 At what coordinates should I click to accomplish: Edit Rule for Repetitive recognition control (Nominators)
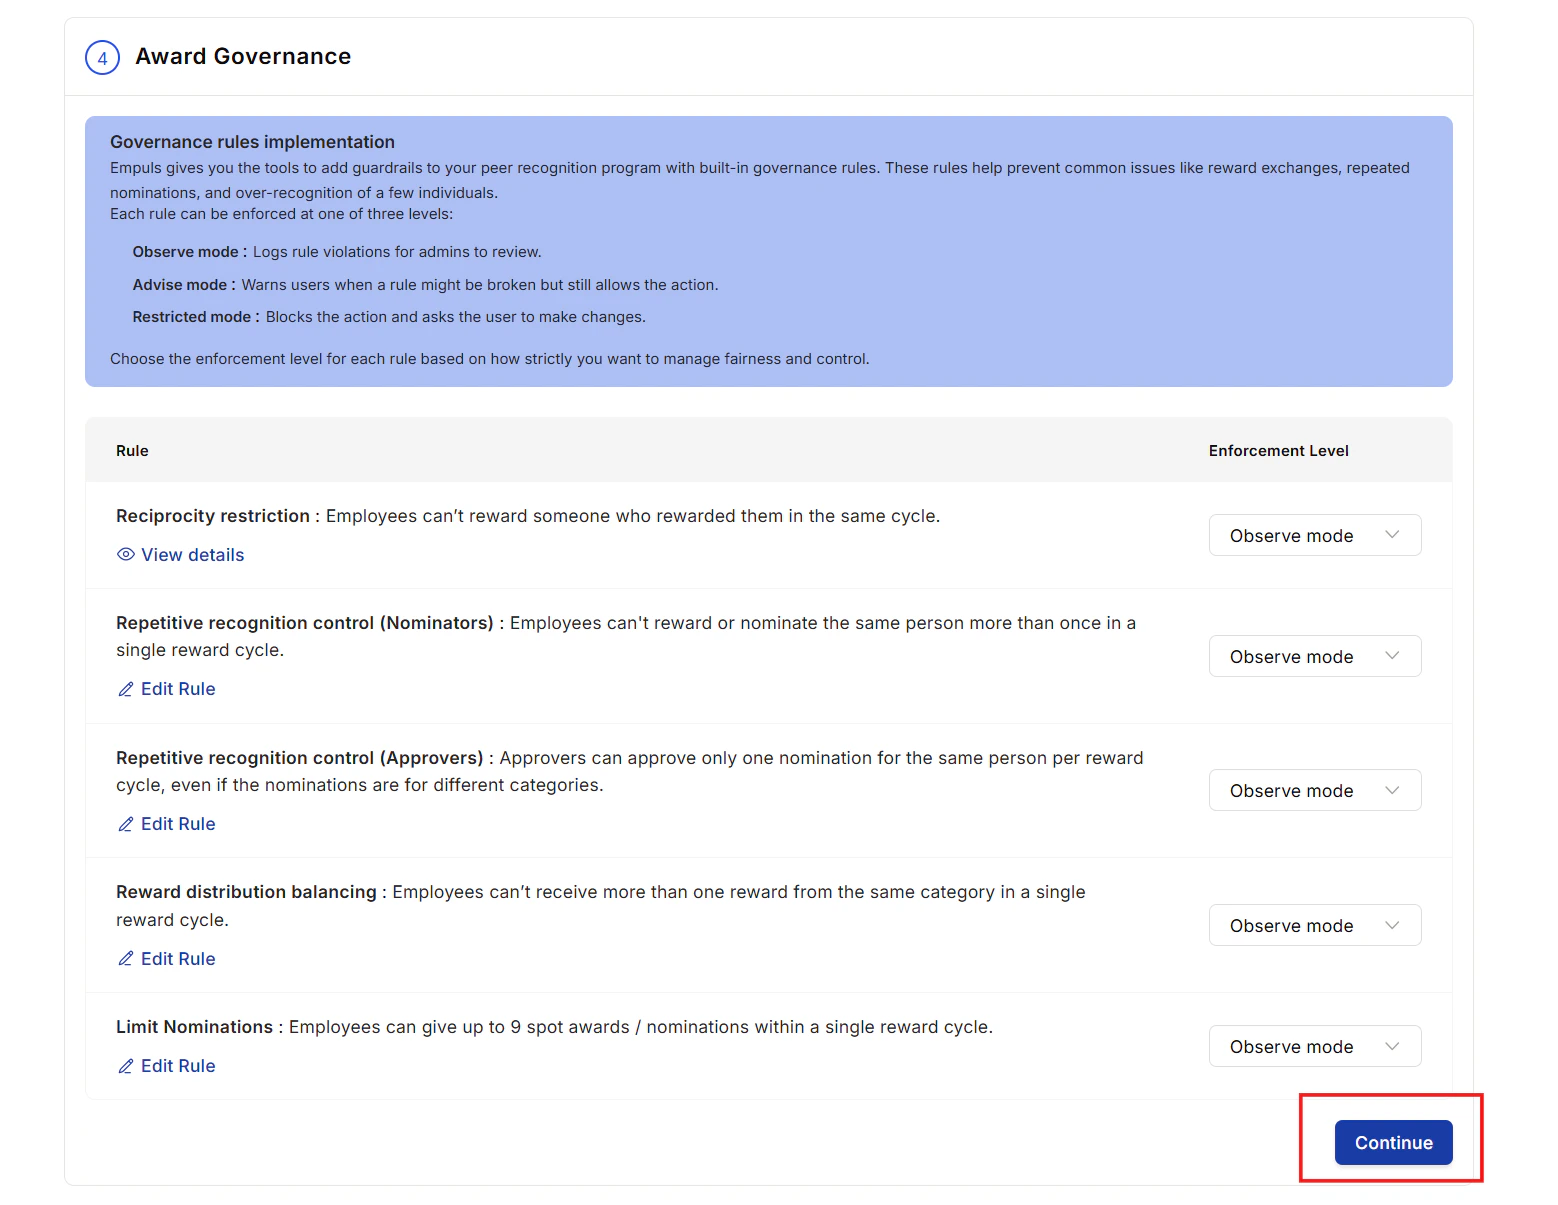pos(167,689)
